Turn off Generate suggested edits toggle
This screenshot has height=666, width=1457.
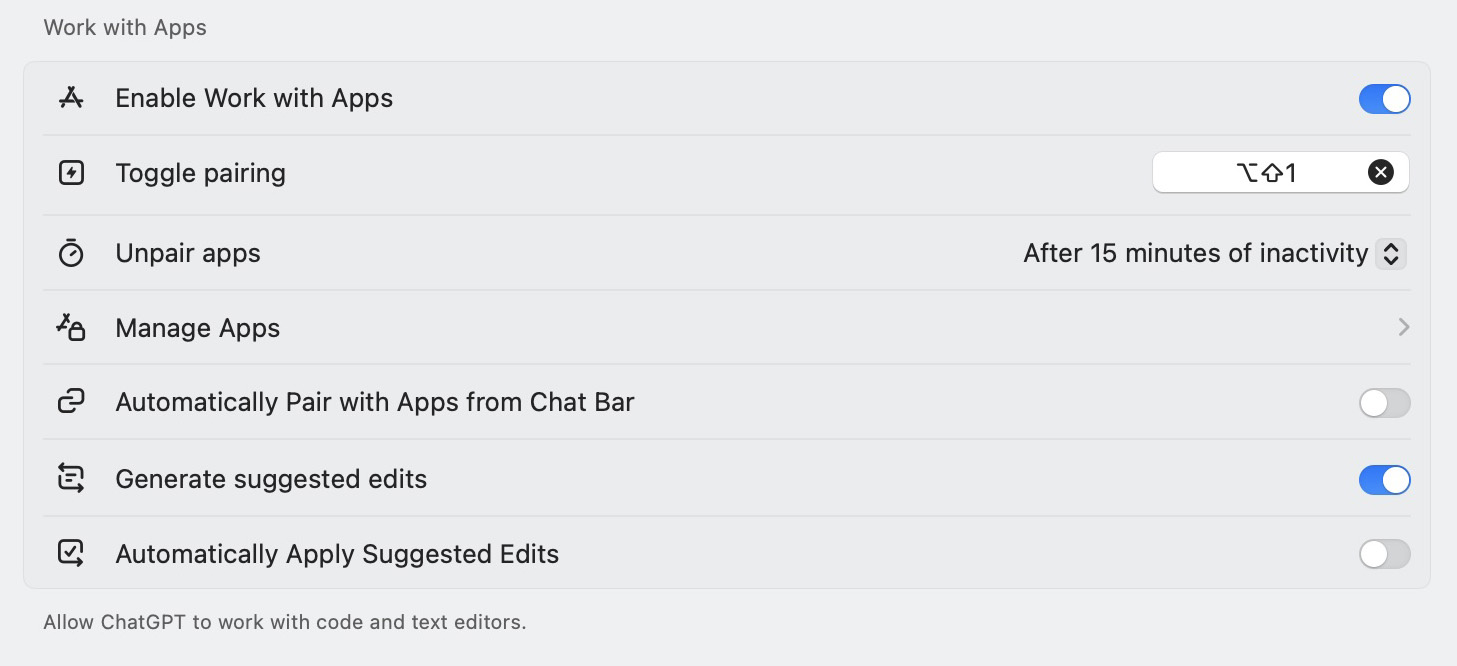[1384, 480]
